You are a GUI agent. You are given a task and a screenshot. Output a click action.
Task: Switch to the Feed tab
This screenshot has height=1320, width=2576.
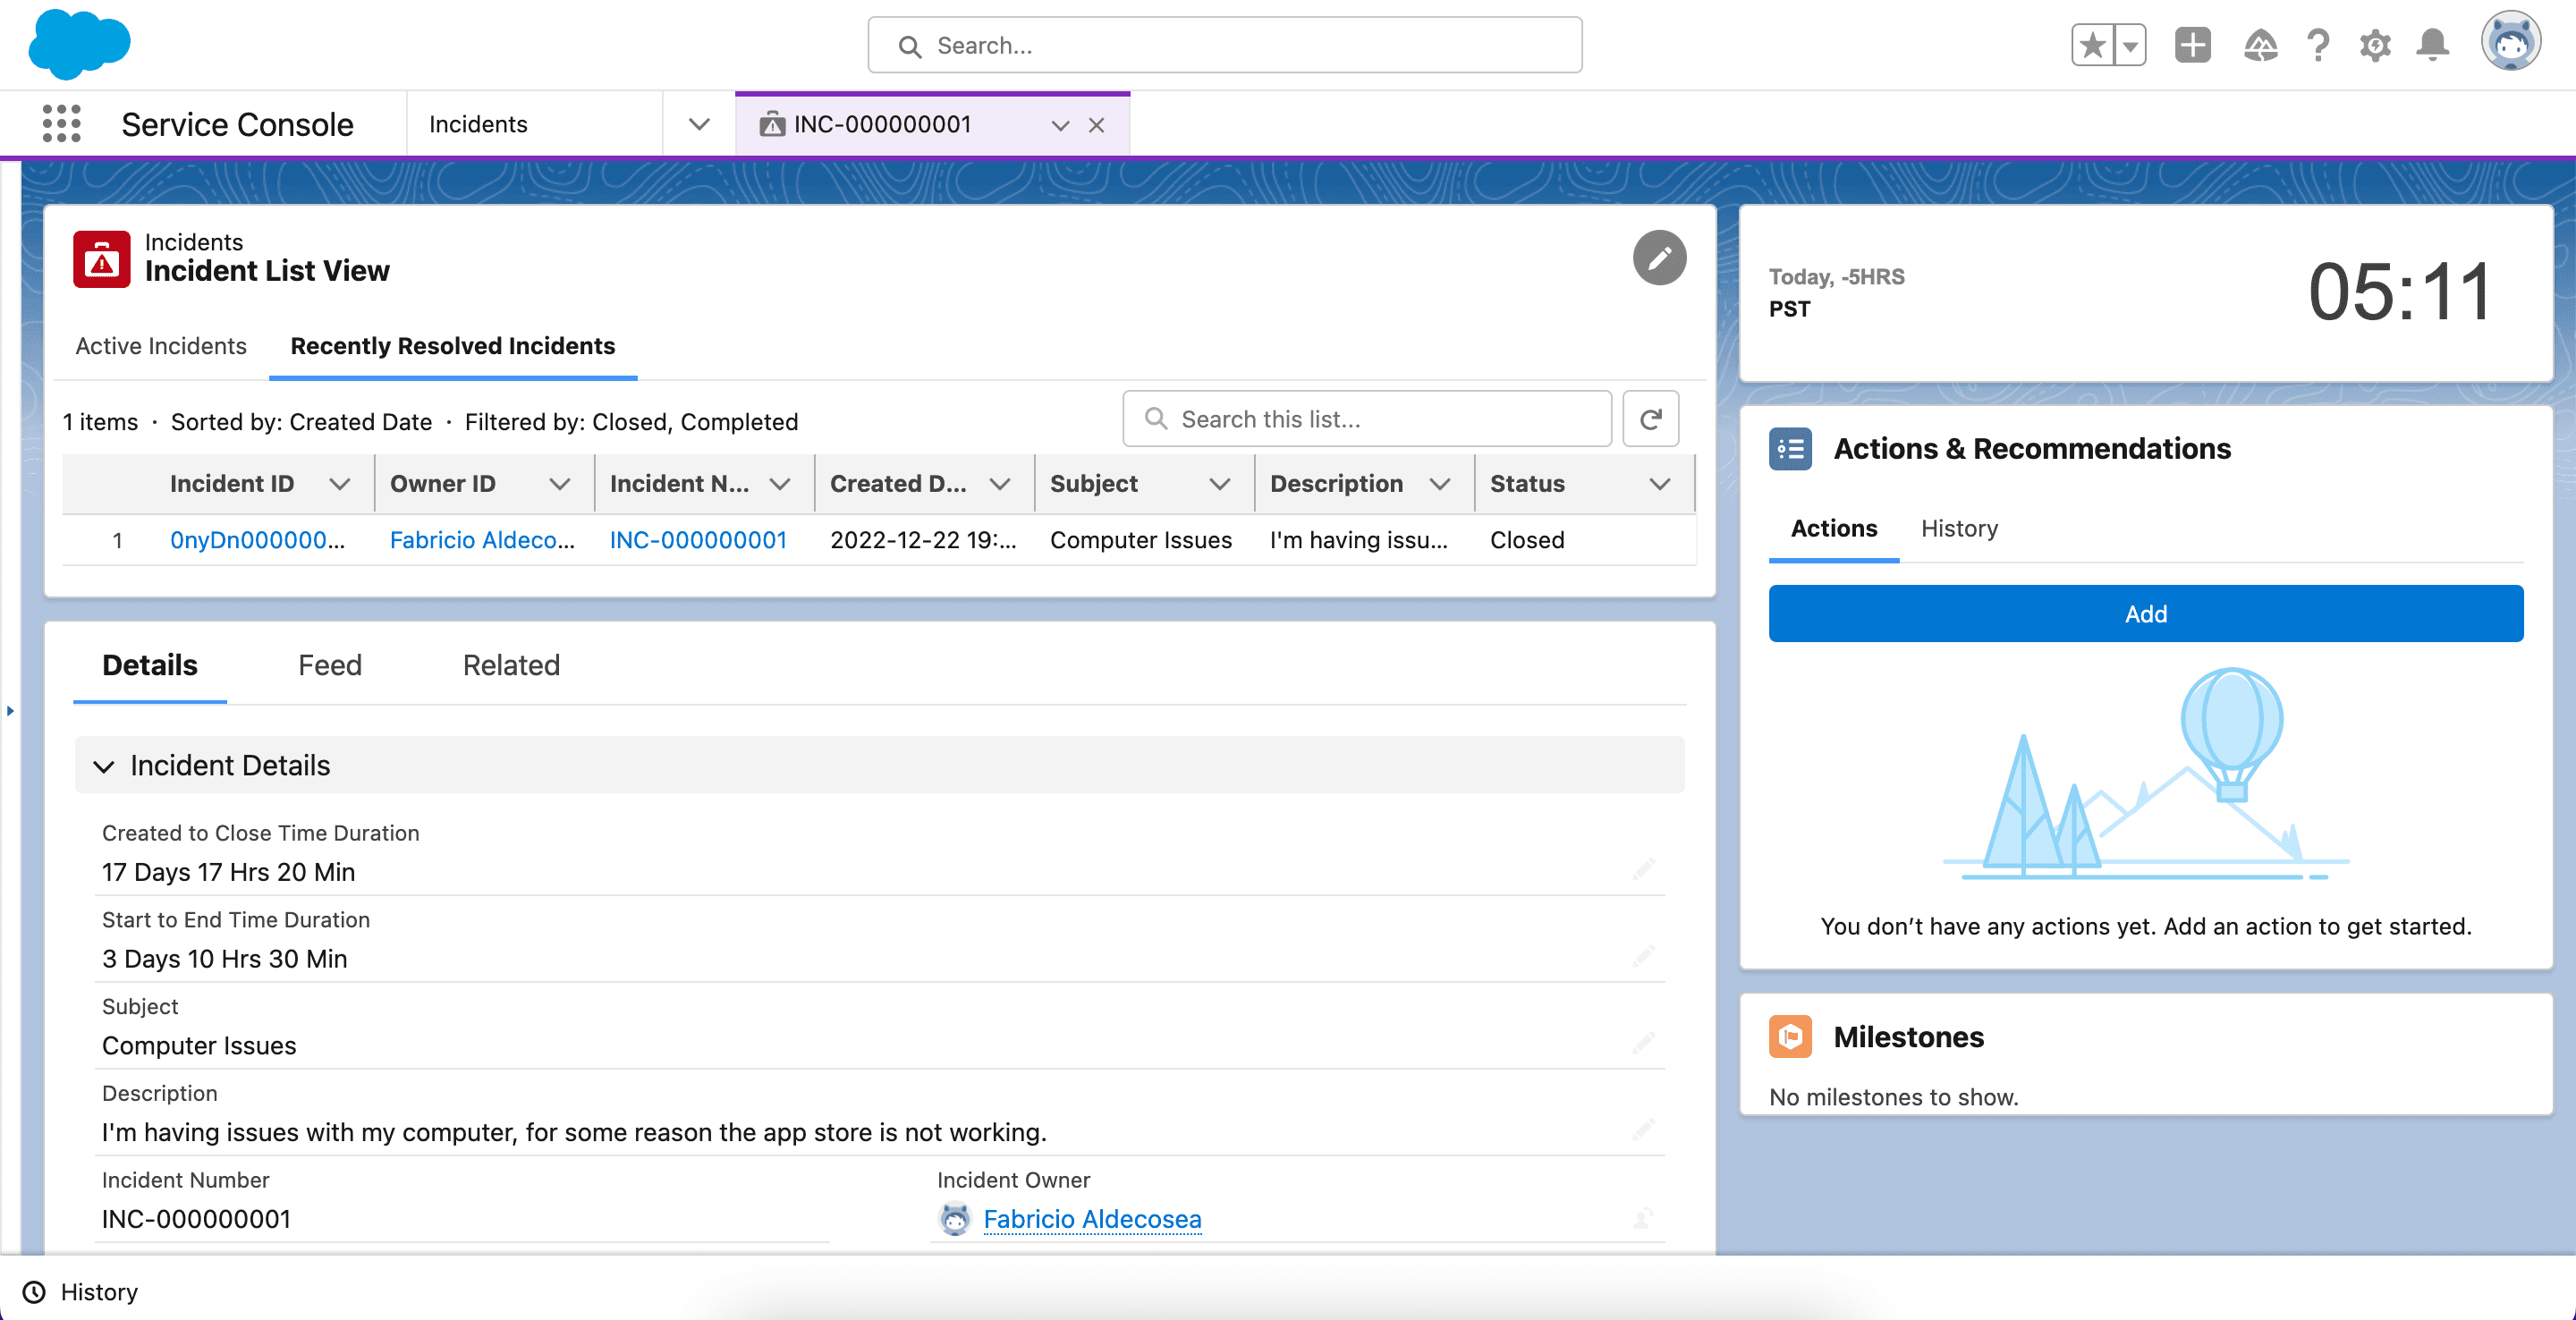330,665
